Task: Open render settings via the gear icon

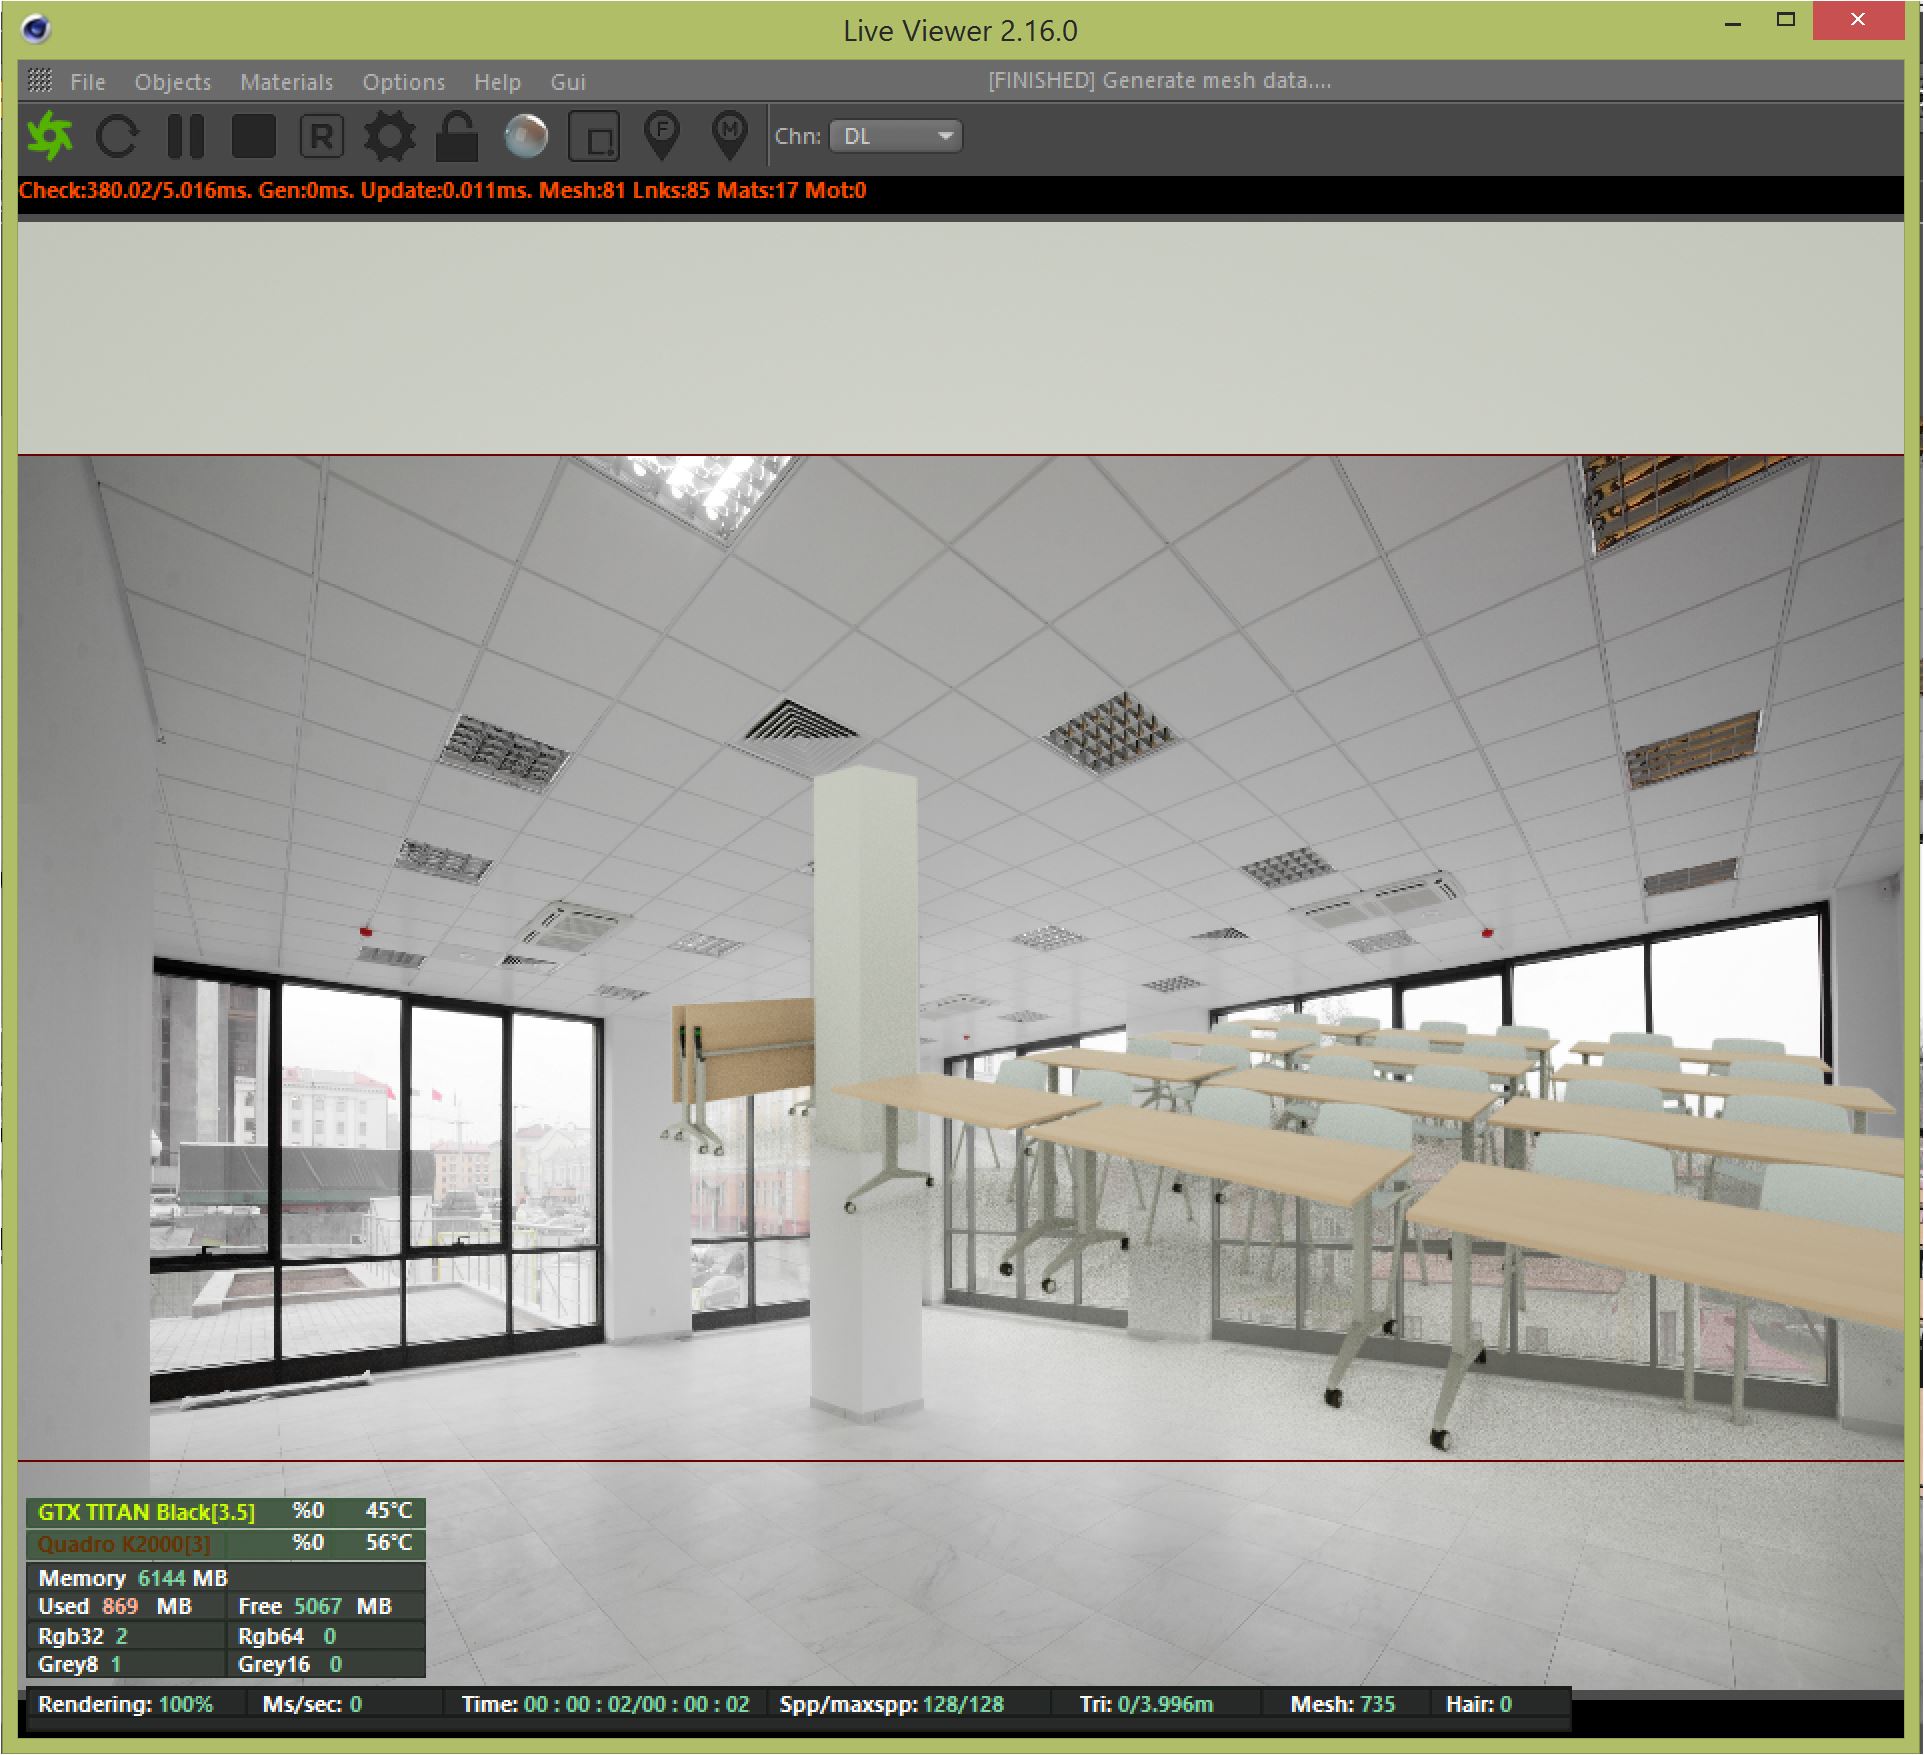Action: [389, 136]
